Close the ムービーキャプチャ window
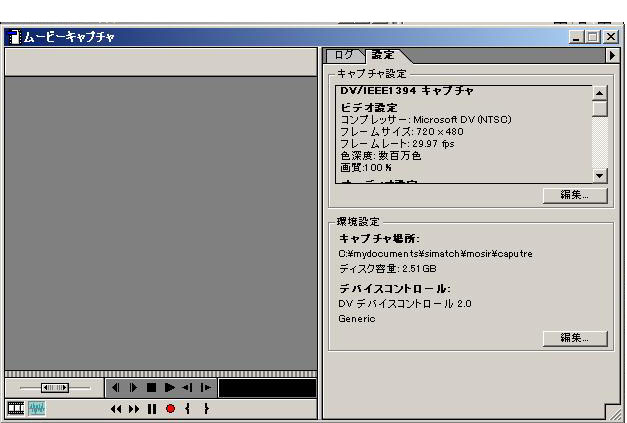627x423 pixels. (611, 37)
